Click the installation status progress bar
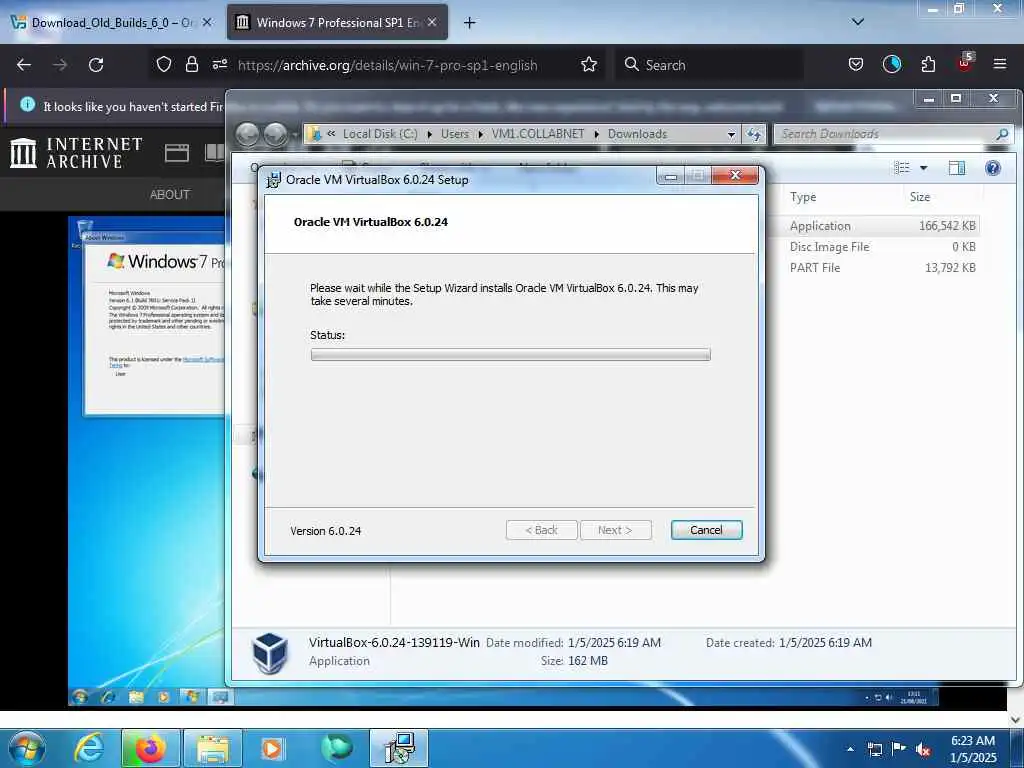 click(510, 355)
